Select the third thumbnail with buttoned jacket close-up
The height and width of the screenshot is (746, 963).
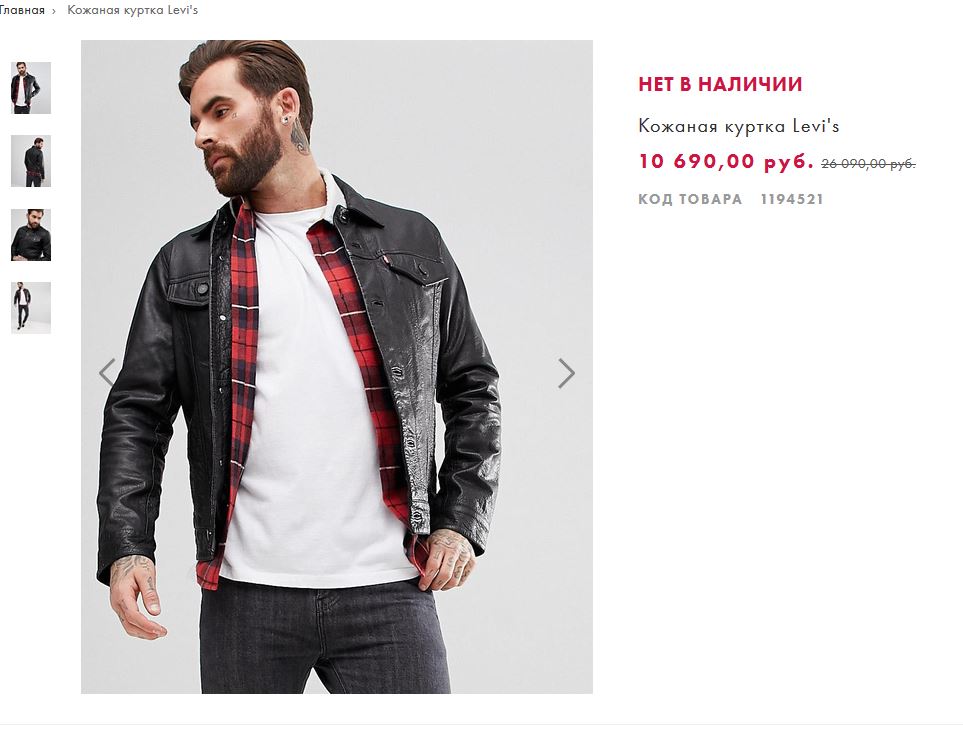tap(31, 235)
